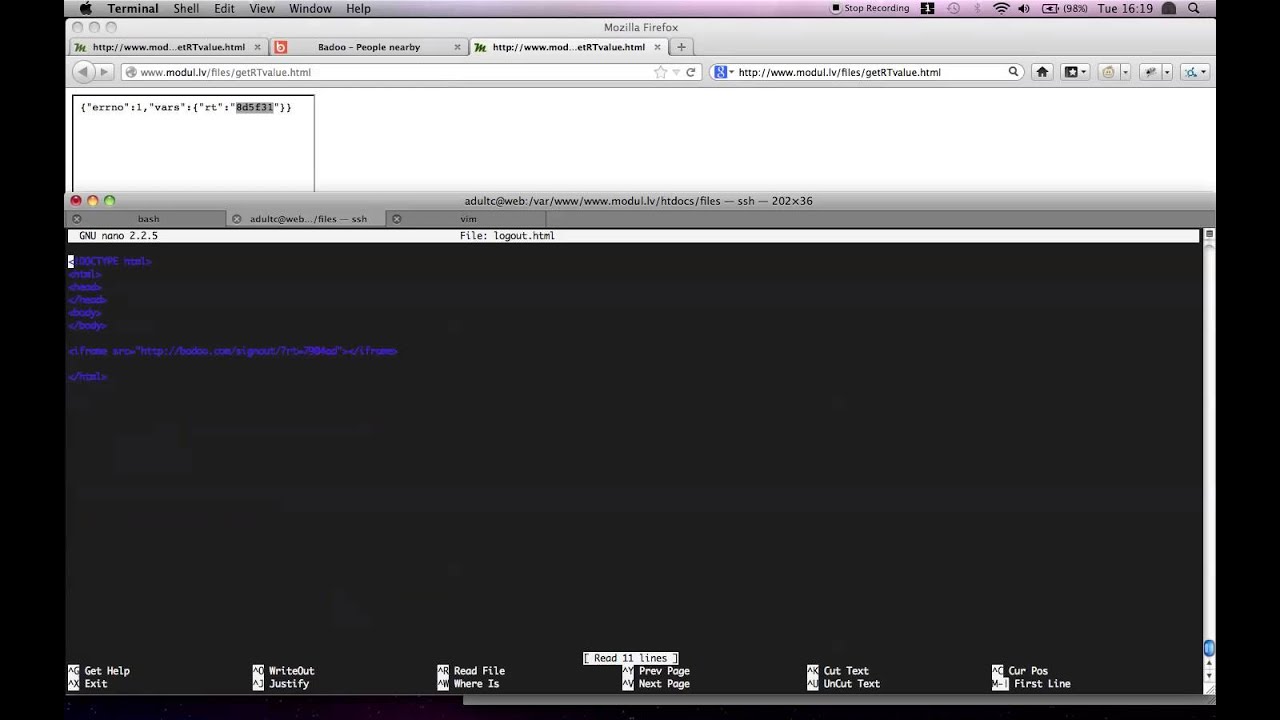
Task: Open the Wi-Fi status menu
Action: tap(1001, 8)
